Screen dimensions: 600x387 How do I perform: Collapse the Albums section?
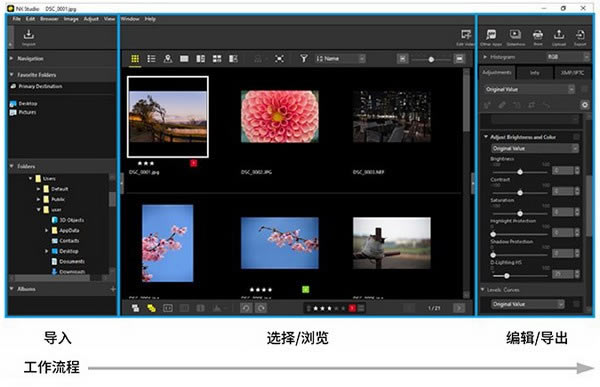11,288
